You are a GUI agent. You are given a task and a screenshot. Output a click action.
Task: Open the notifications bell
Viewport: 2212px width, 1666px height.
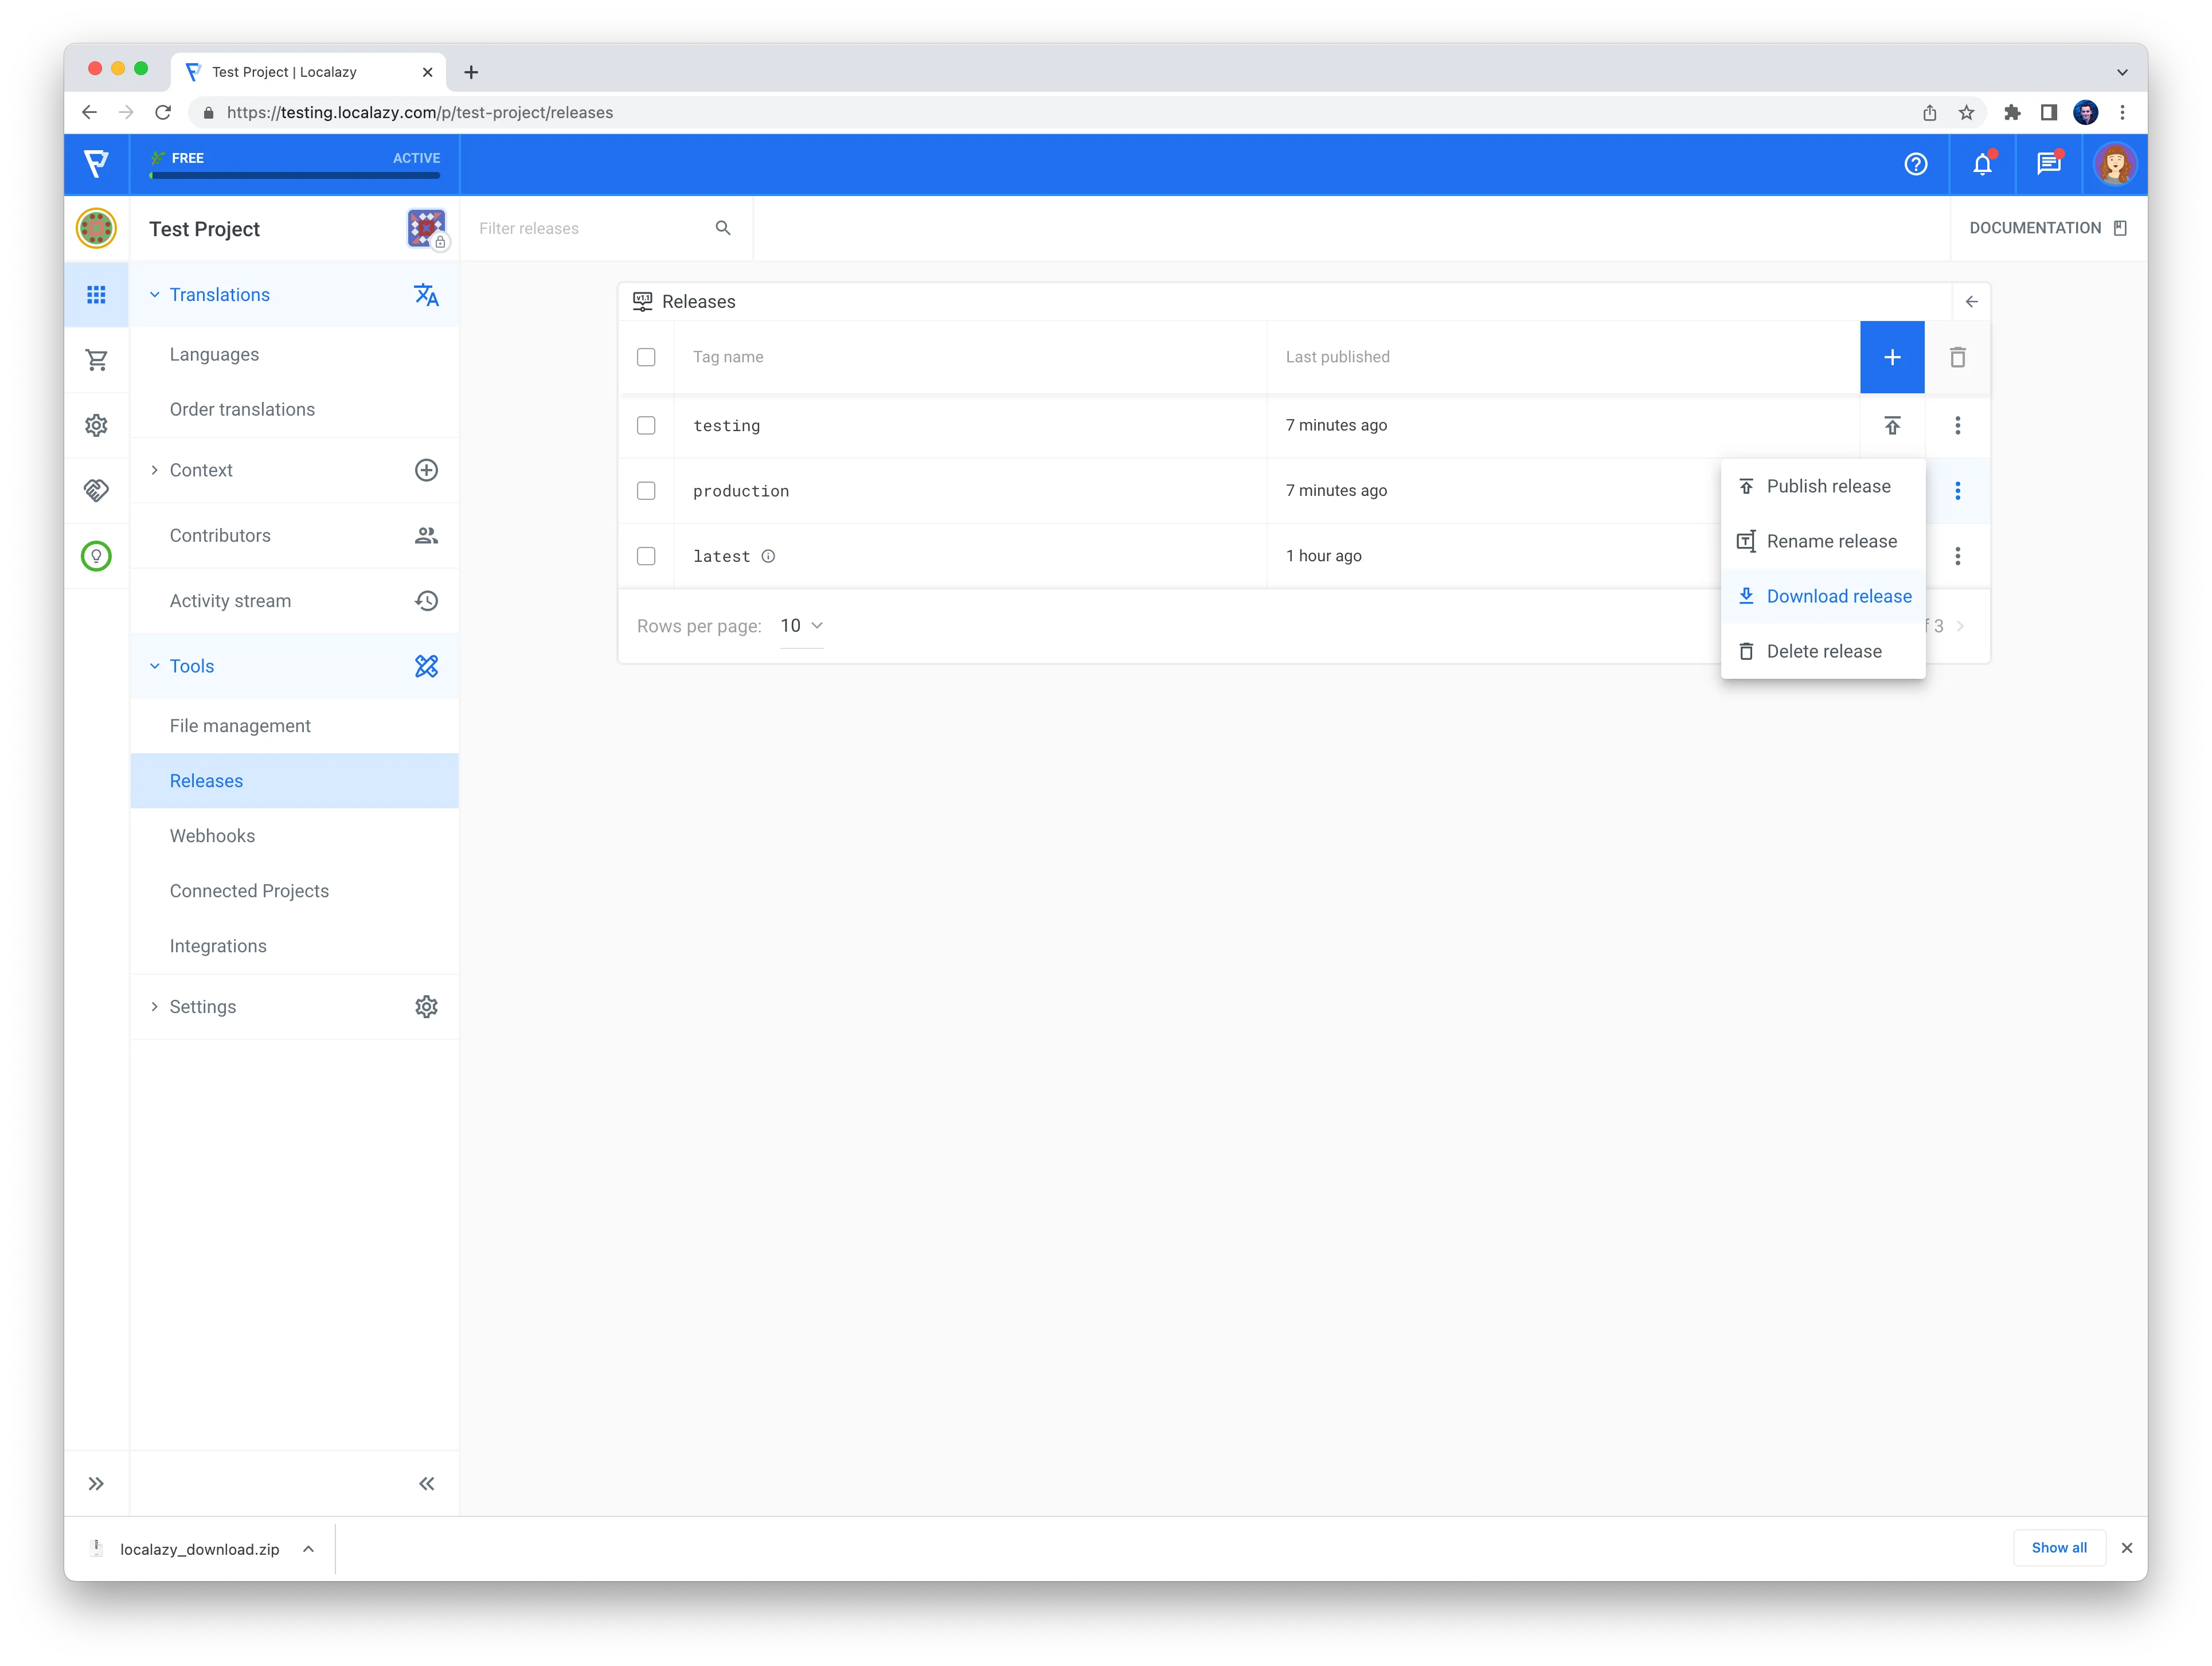click(x=1982, y=164)
